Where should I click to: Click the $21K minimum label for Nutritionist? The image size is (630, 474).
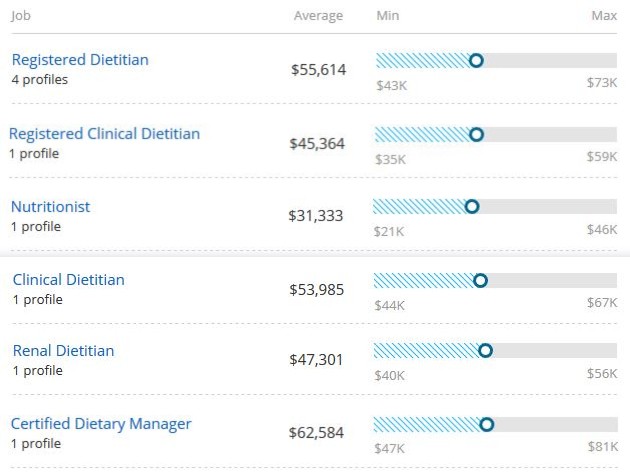[388, 230]
